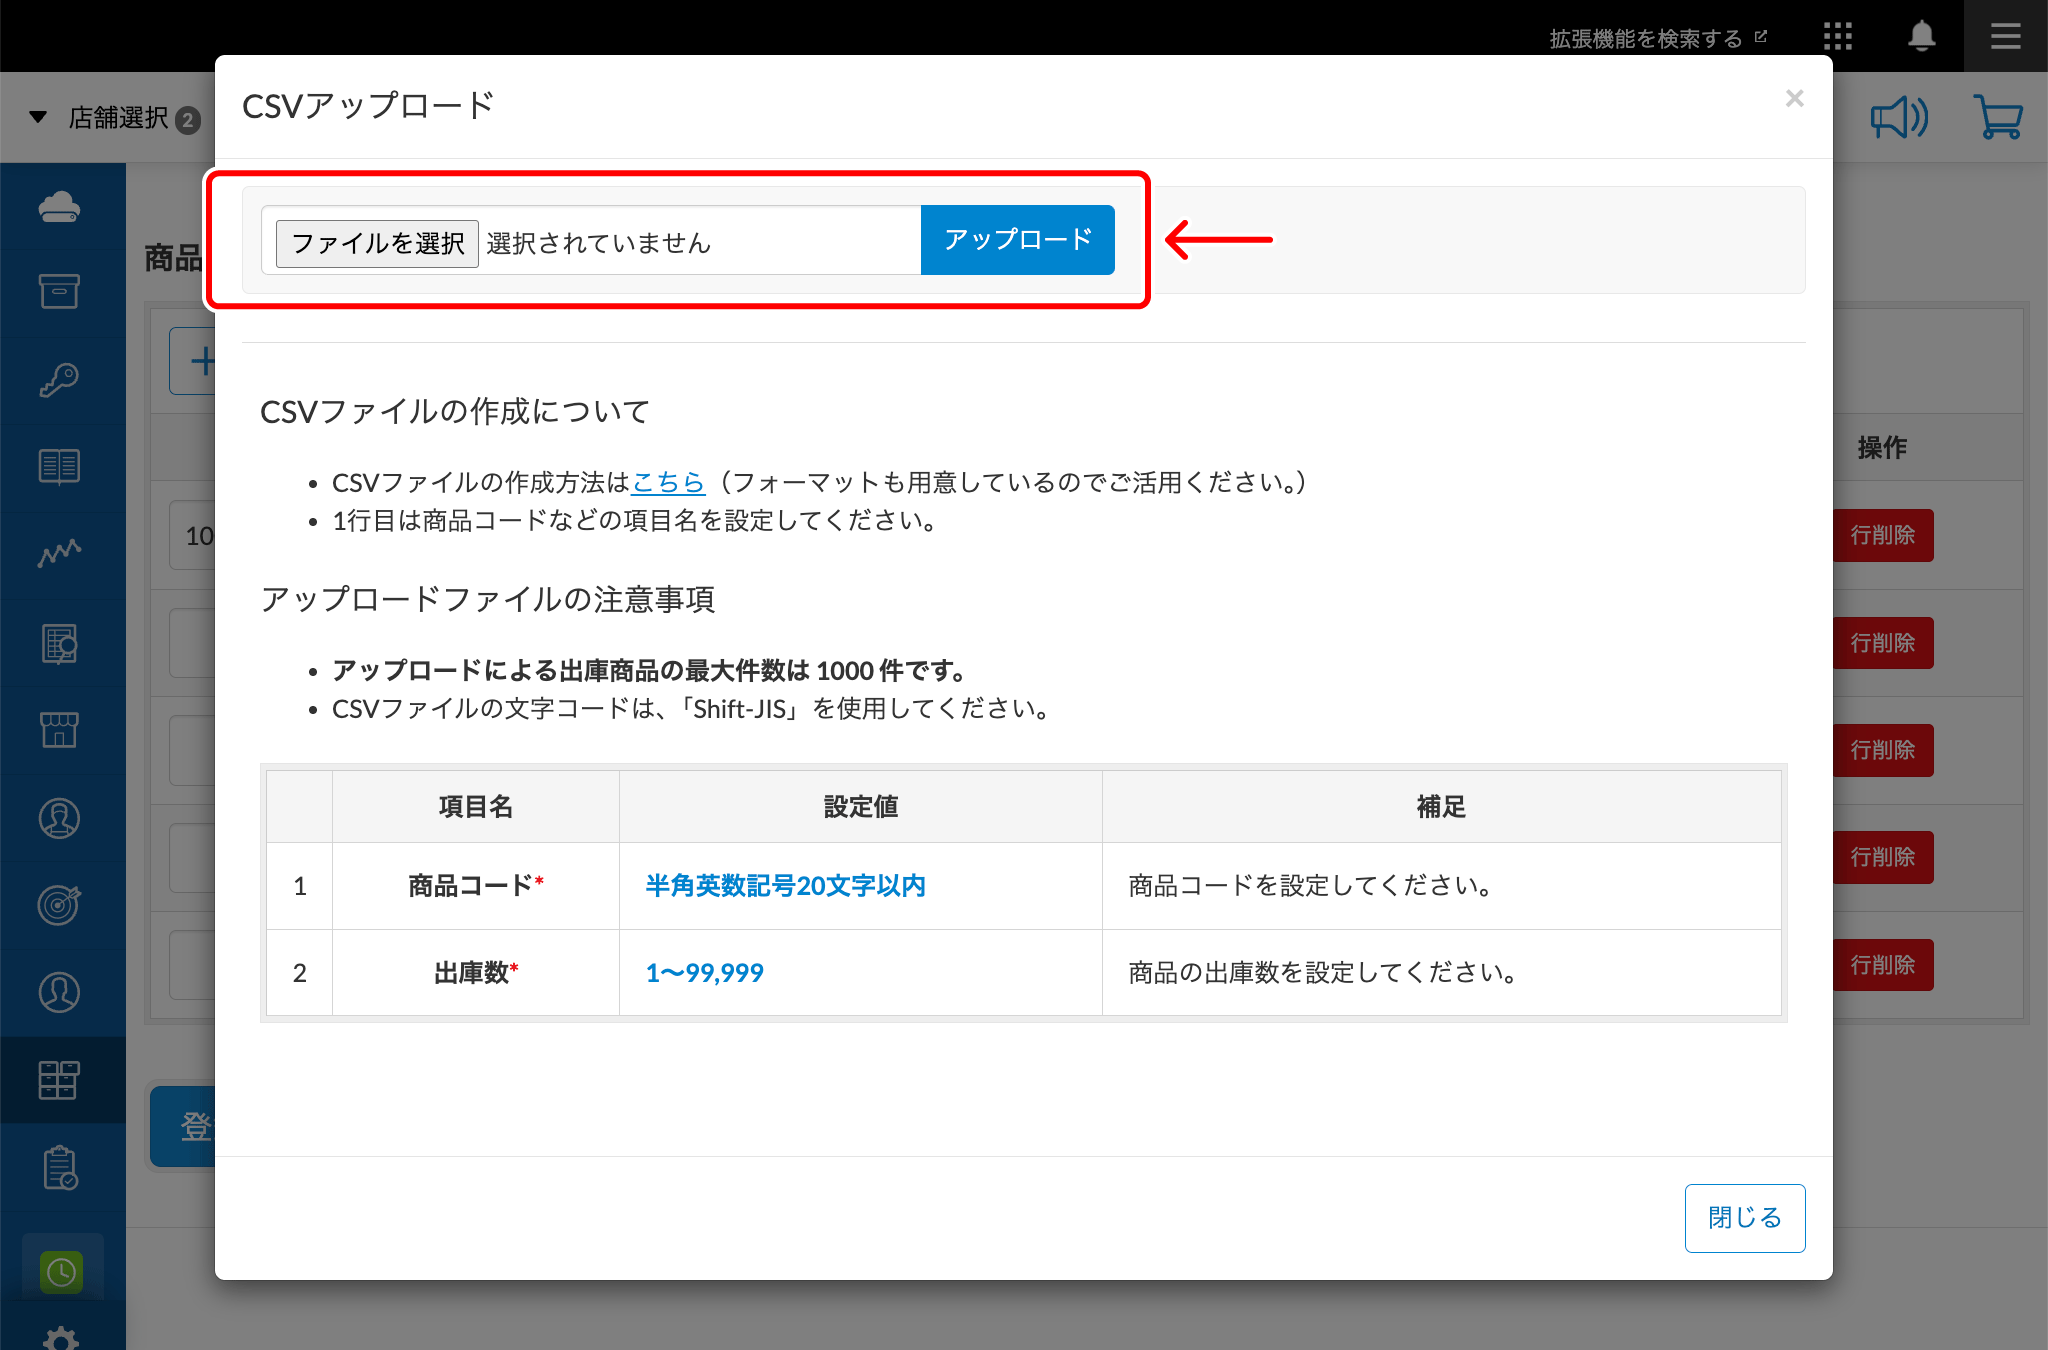
Task: Click the 項目名 column header
Action: pos(475,806)
